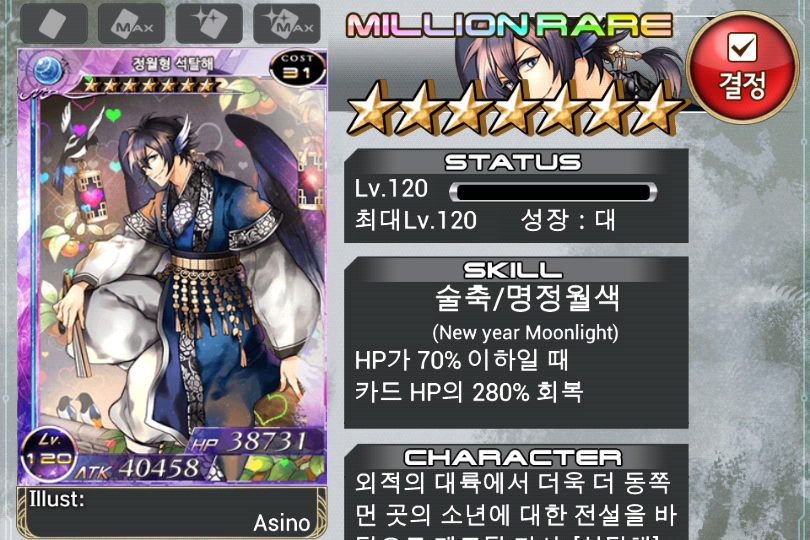Select the card MAX icon tab
Image resolution: width=810 pixels, height=540 pixels.
point(131,23)
